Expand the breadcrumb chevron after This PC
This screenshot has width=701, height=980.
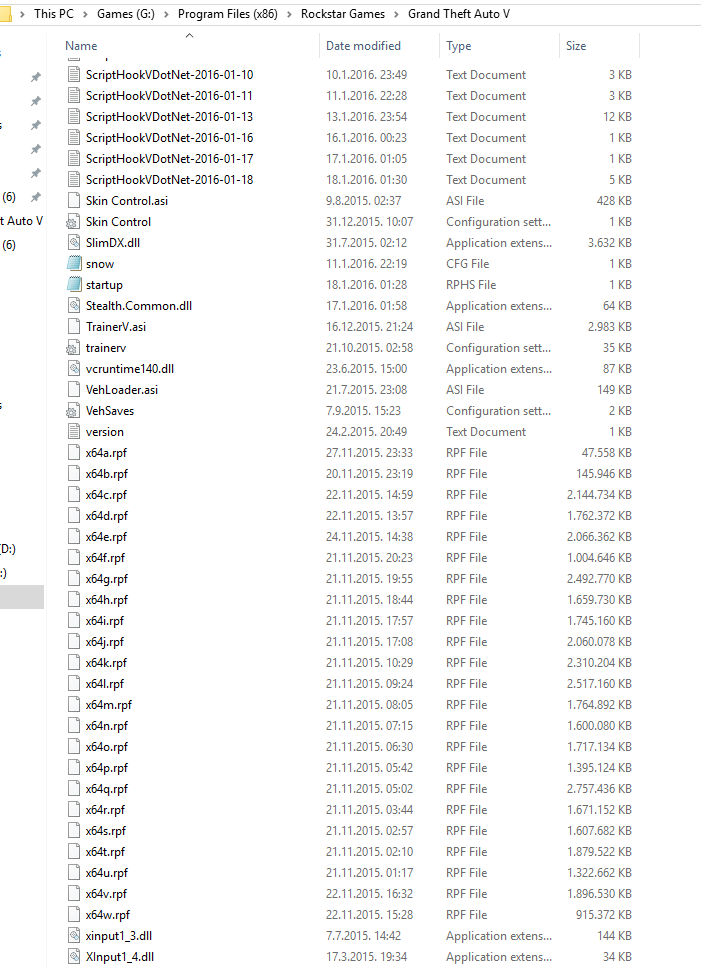85,14
